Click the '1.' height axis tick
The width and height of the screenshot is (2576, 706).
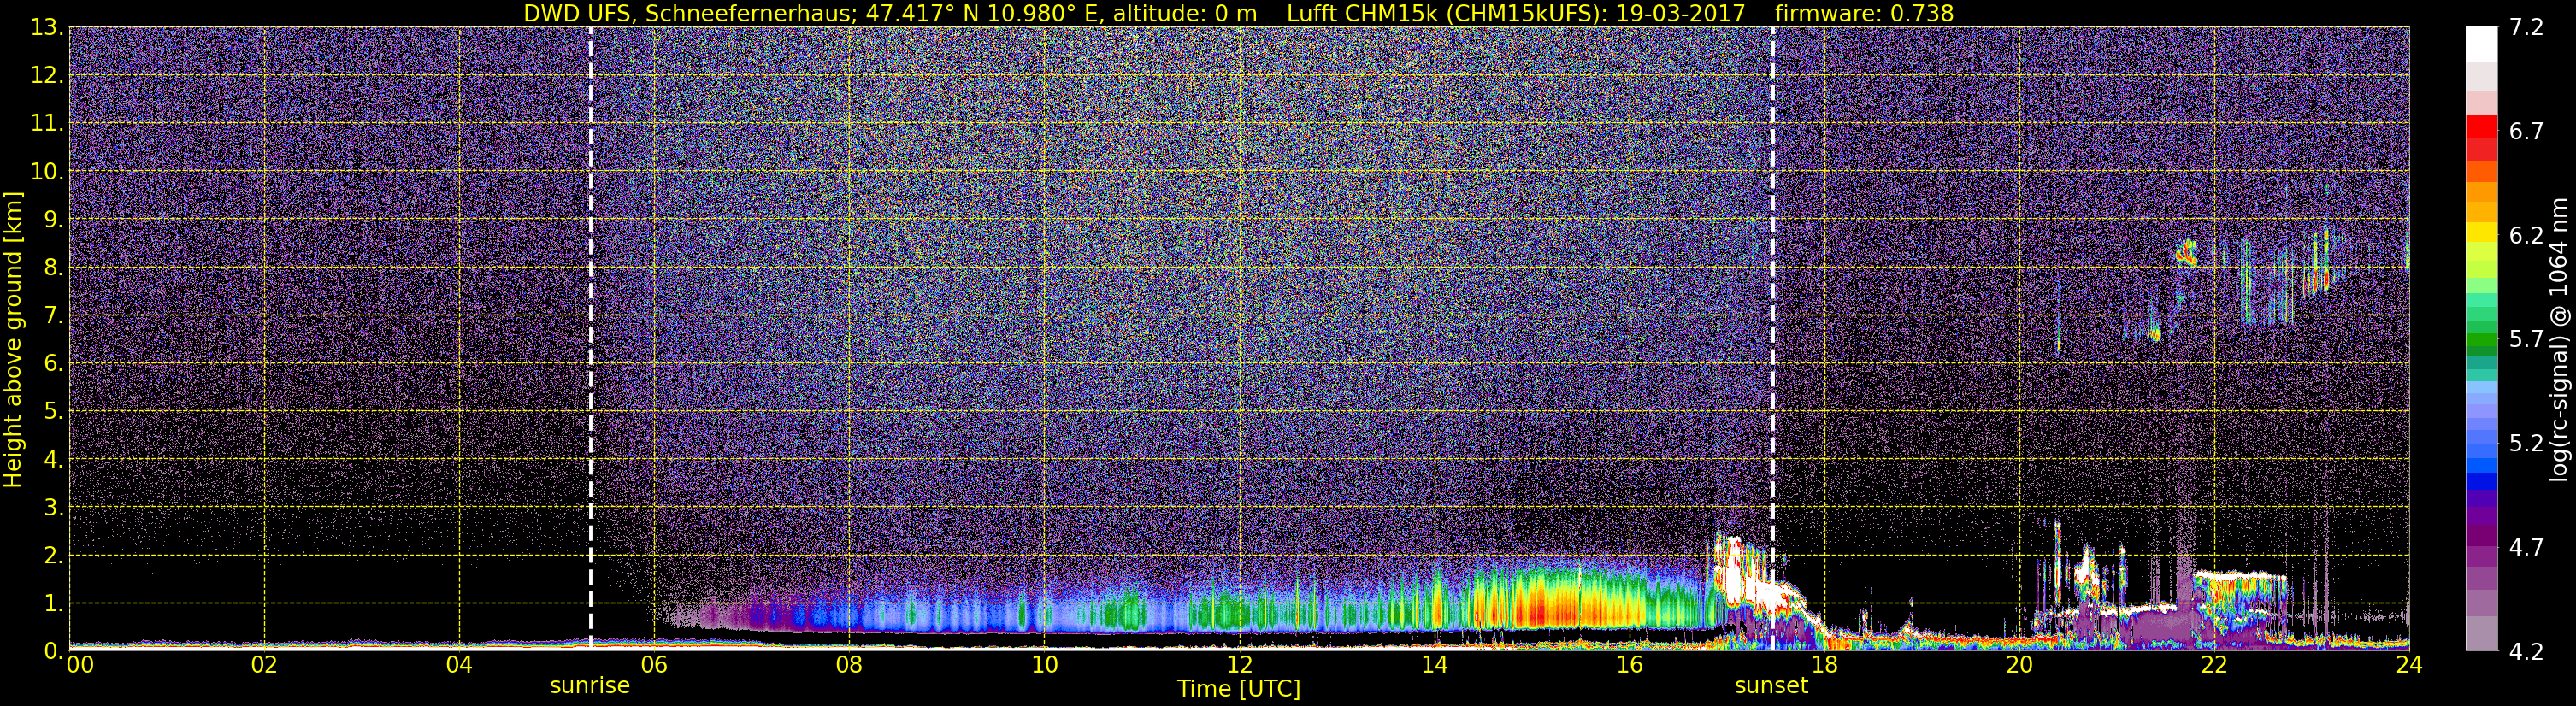[x=54, y=603]
